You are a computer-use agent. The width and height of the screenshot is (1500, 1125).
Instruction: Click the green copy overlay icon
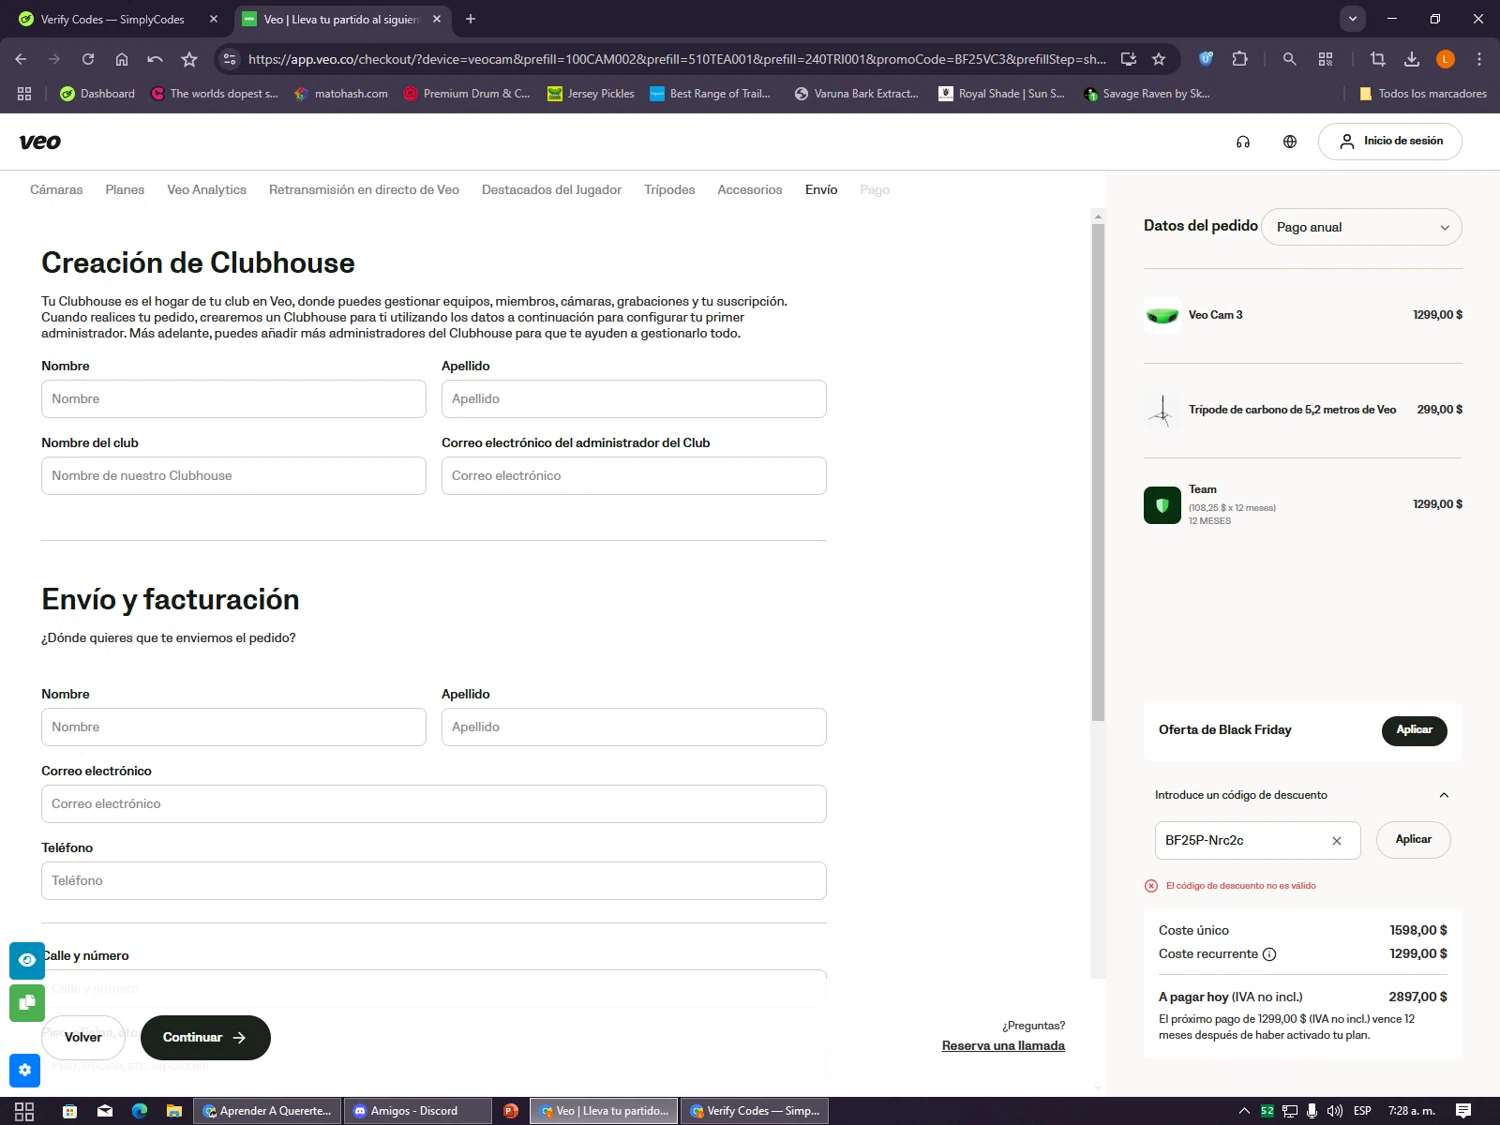(27, 1003)
